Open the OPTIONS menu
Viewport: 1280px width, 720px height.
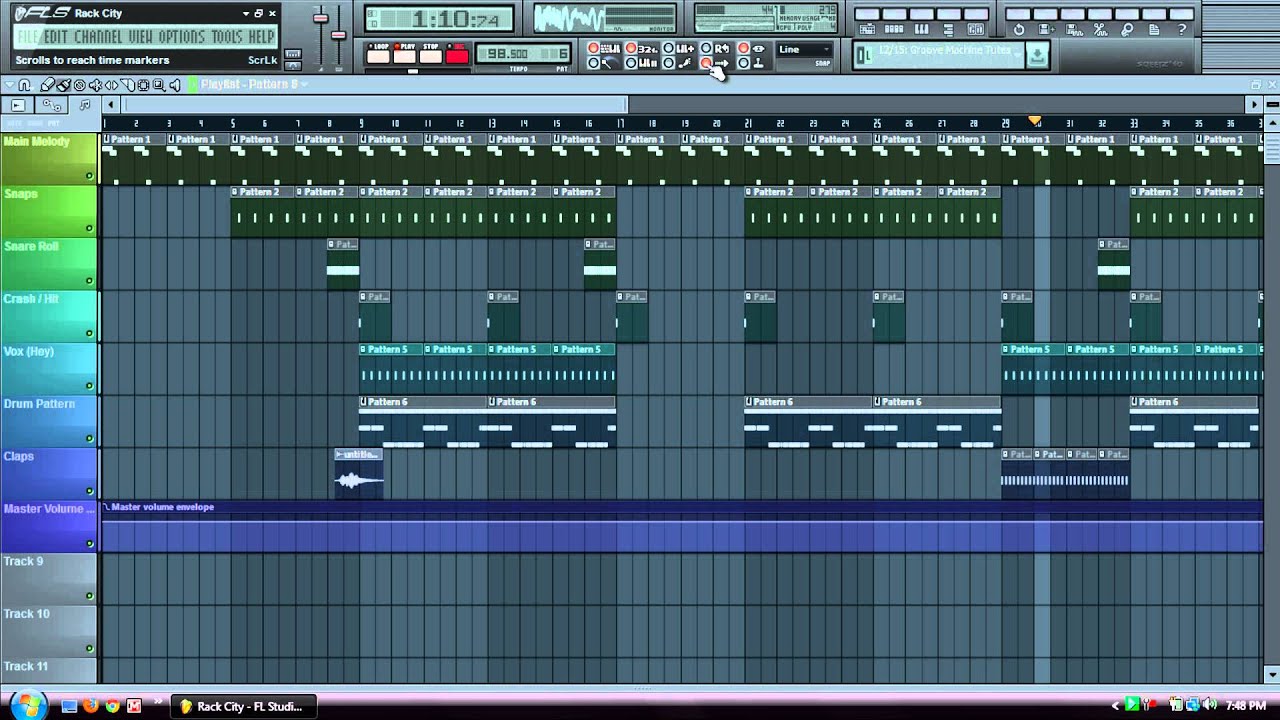coord(182,37)
